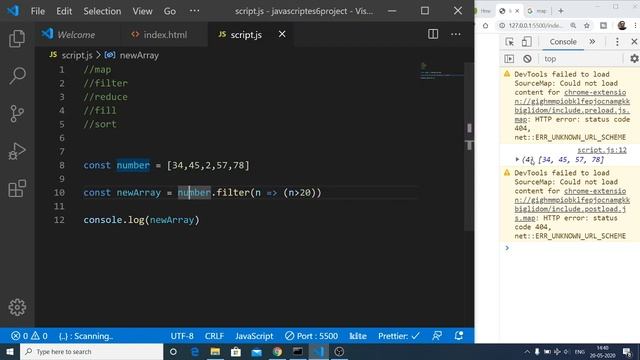Open the Go menu

(x=170, y=11)
